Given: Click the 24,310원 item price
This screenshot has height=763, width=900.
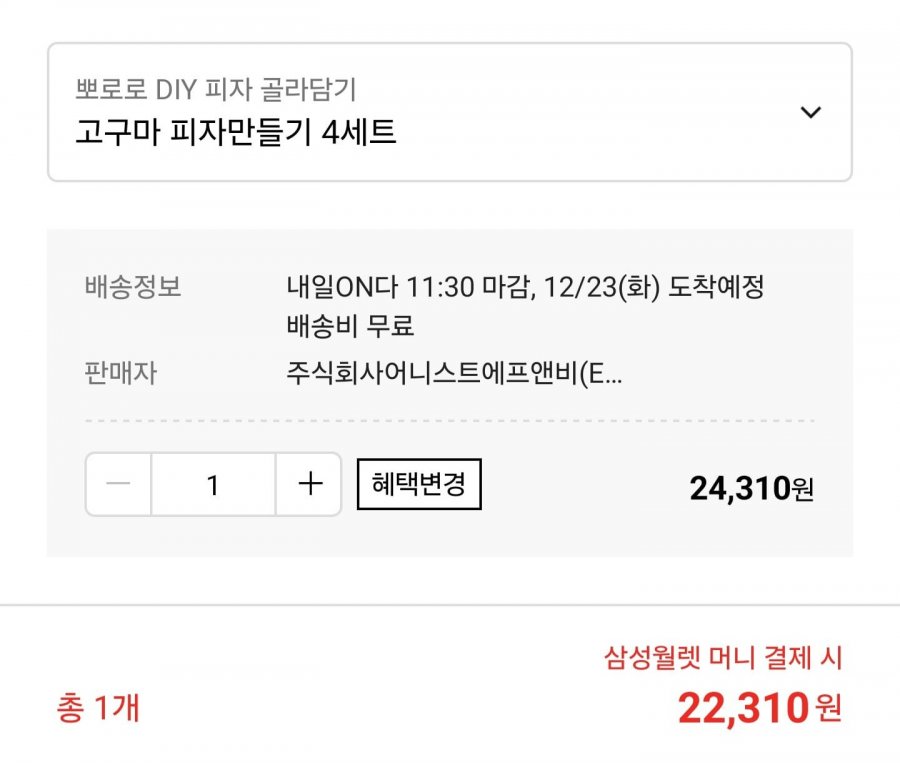Looking at the screenshot, I should (x=751, y=488).
